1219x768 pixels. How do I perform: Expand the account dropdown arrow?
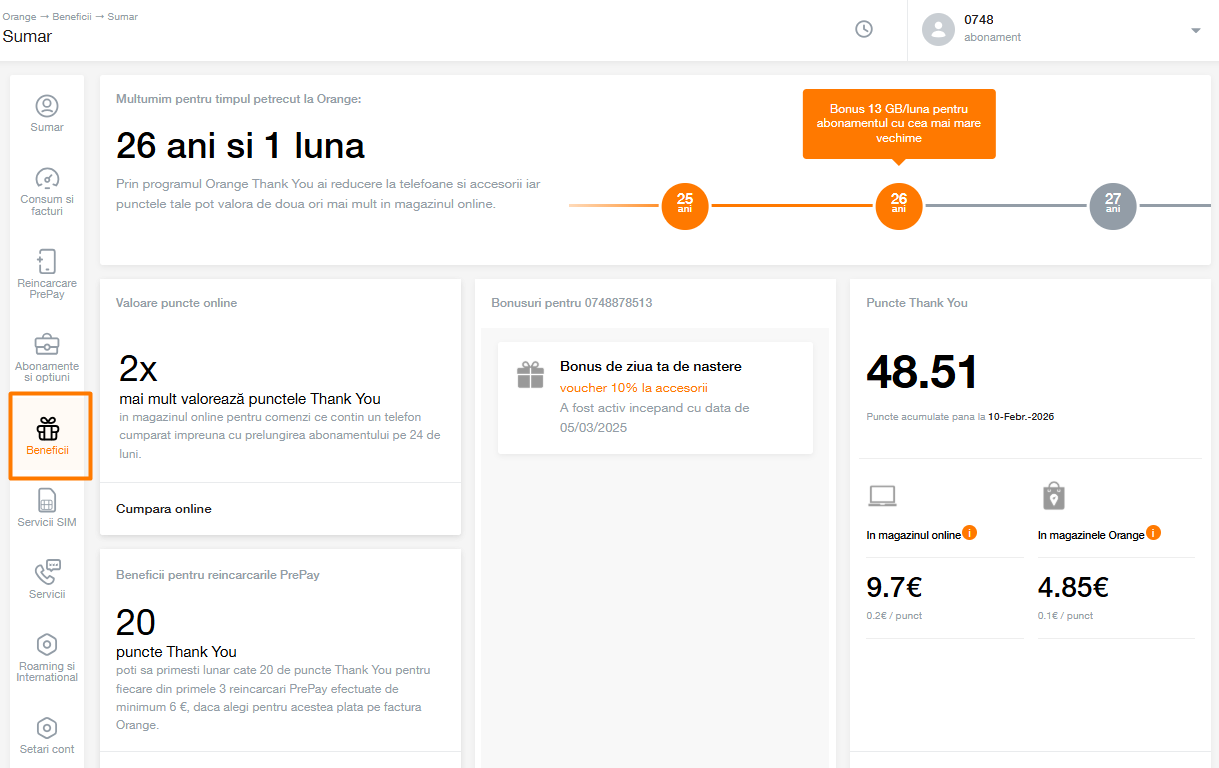point(1195,30)
